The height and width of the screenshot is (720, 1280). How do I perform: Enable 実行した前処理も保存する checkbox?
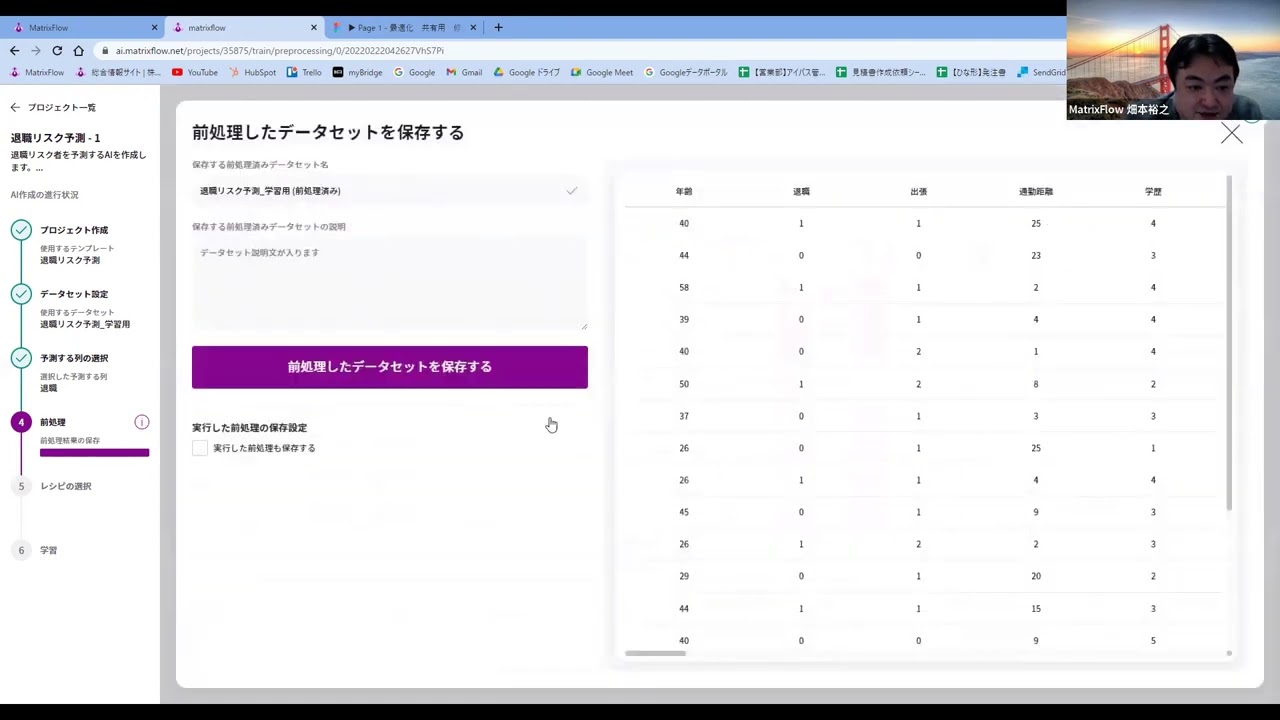(200, 448)
